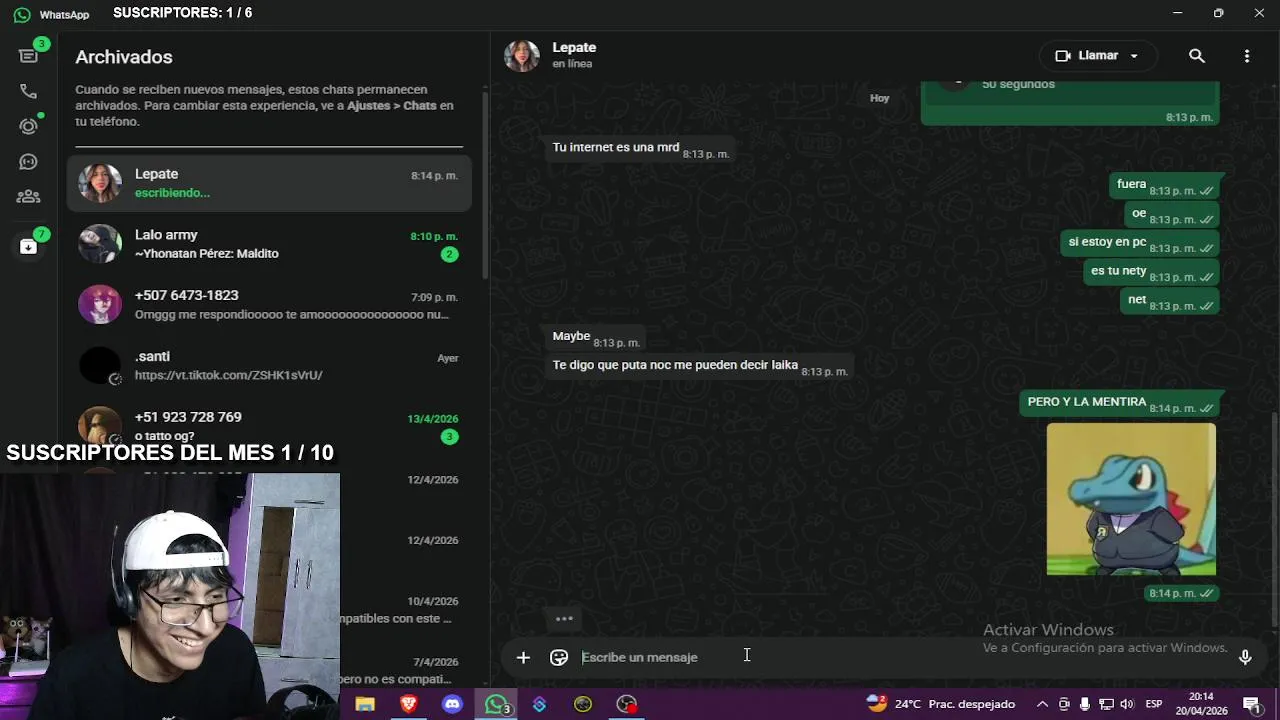The height and width of the screenshot is (720, 1280).
Task: Click the video camera Llamar icon
Action: [1063, 56]
